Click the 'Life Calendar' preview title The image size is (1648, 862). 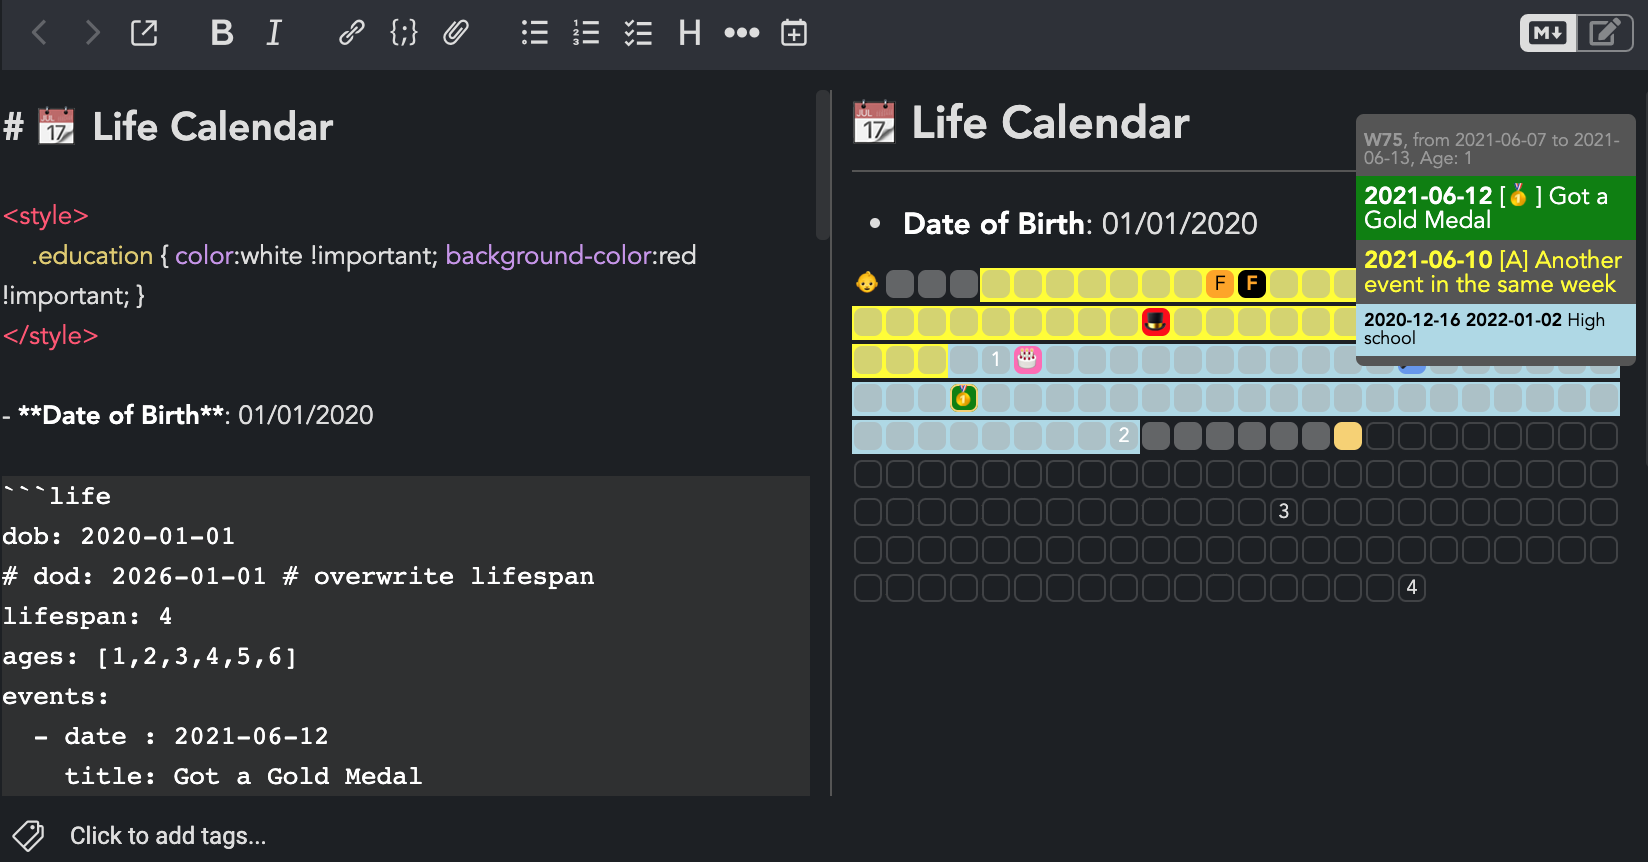pyautogui.click(x=1050, y=123)
